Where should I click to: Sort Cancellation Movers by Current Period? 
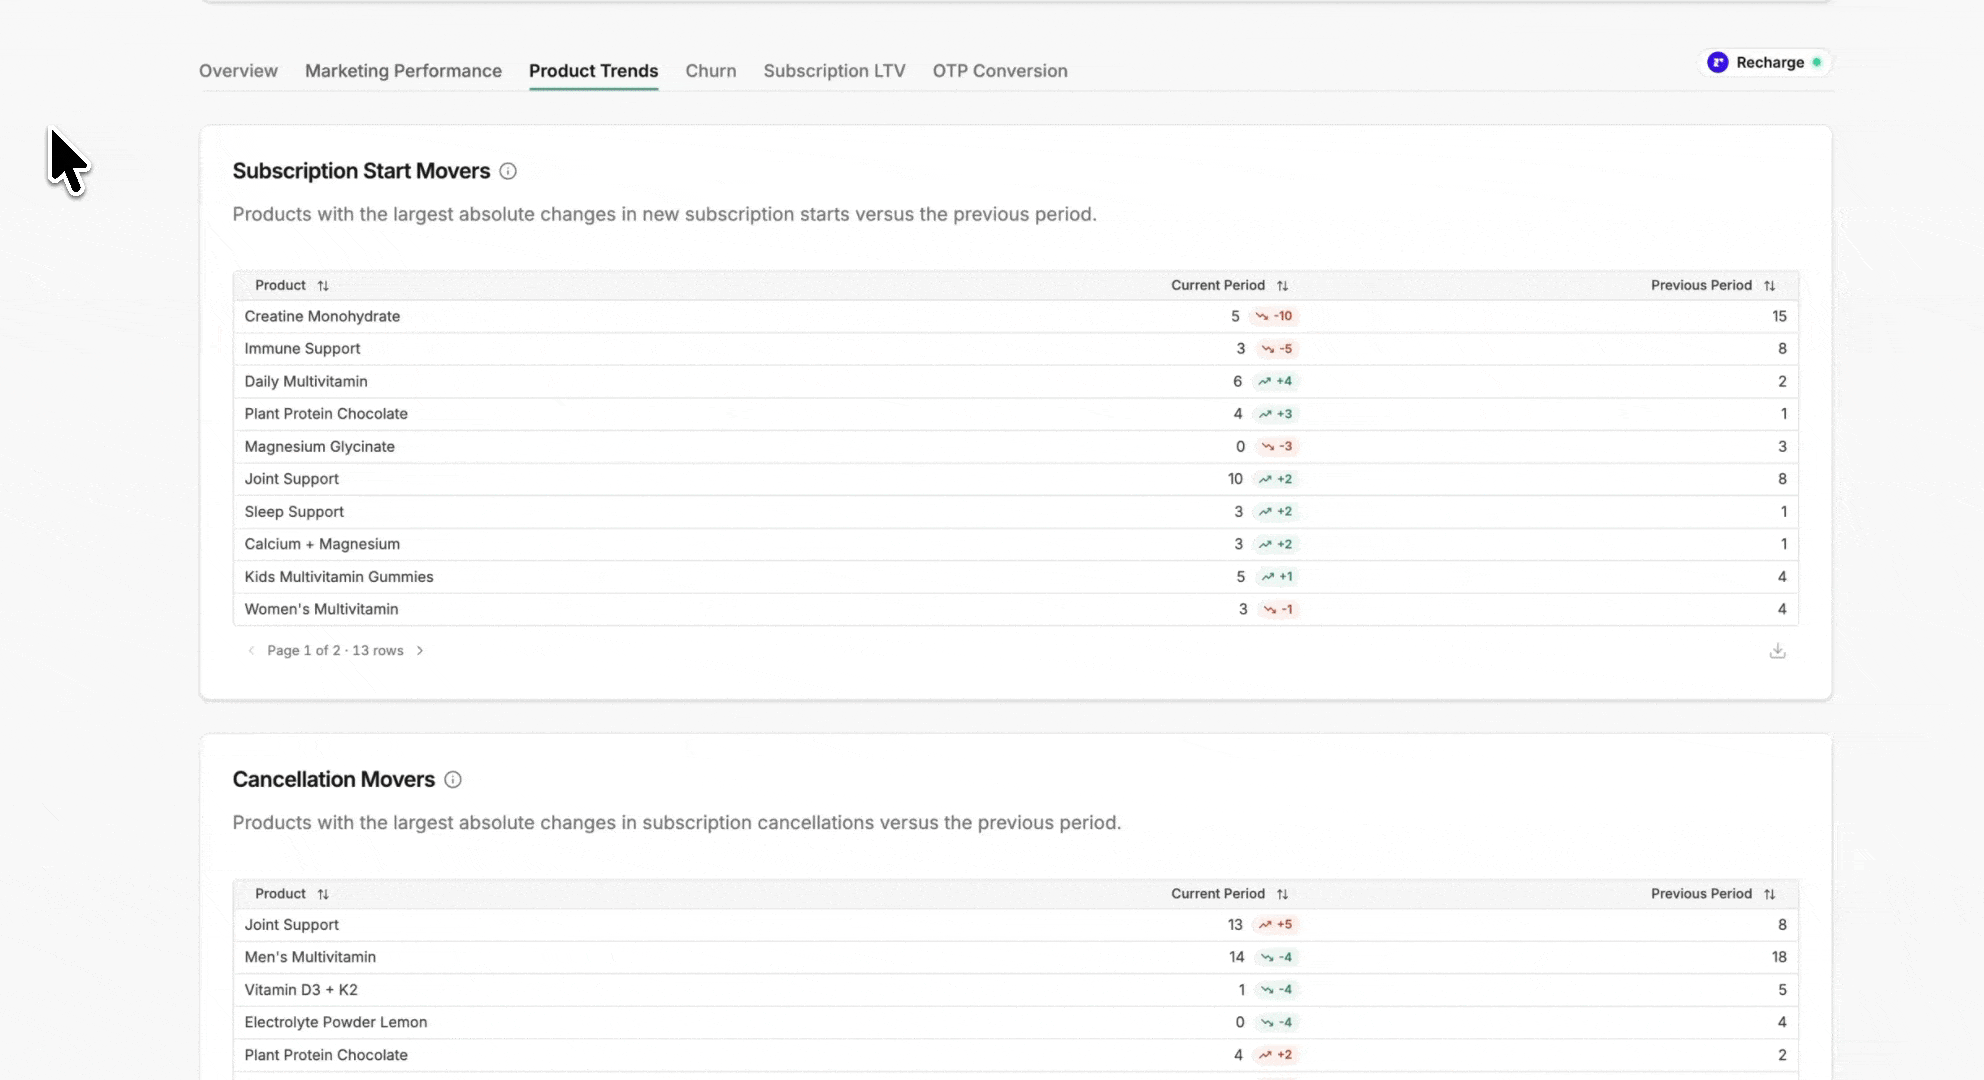tap(1282, 894)
